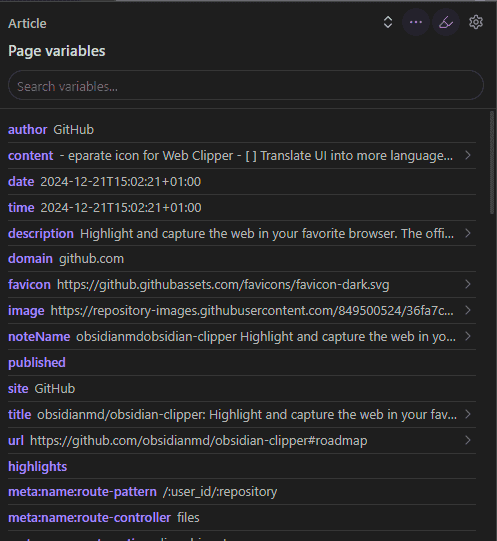Click the variables list scrollbar thumb
The height and width of the screenshot is (541, 497).
click(492, 163)
